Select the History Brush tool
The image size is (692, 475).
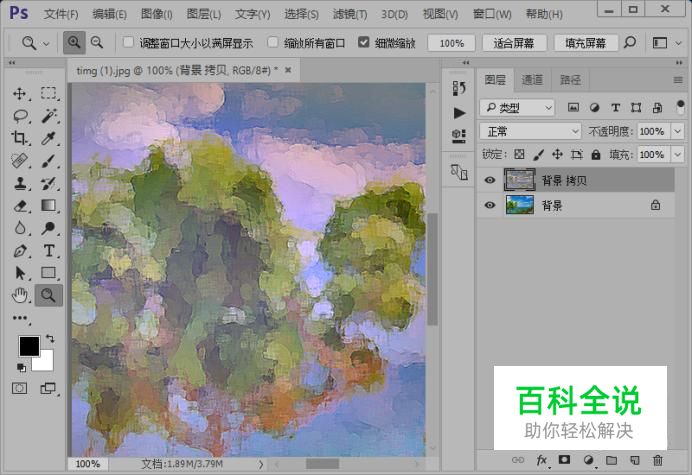pyautogui.click(x=49, y=183)
